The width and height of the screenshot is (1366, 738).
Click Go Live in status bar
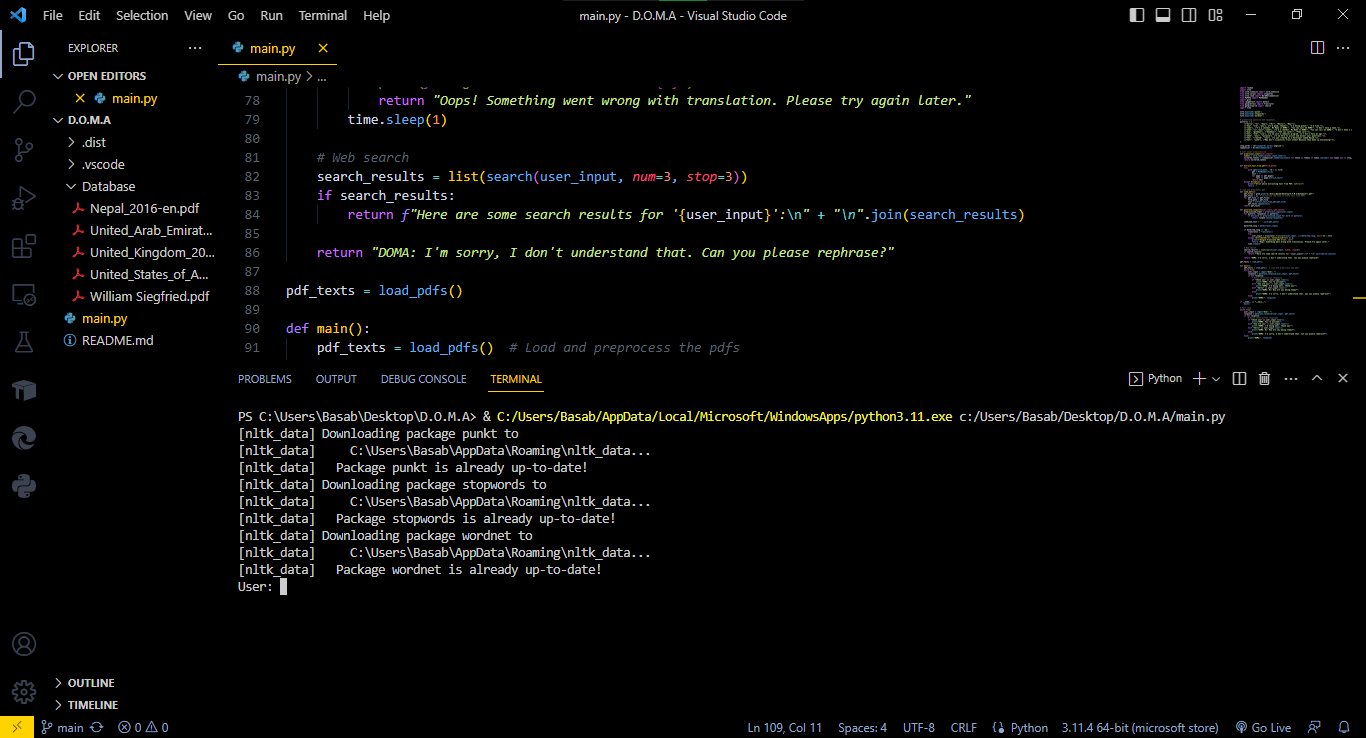tap(1264, 728)
